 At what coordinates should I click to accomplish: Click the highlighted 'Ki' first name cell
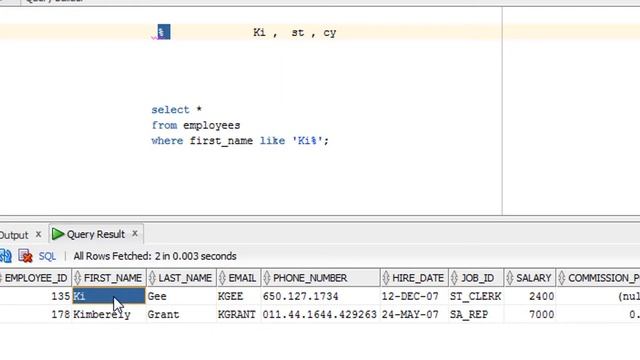click(x=109, y=296)
